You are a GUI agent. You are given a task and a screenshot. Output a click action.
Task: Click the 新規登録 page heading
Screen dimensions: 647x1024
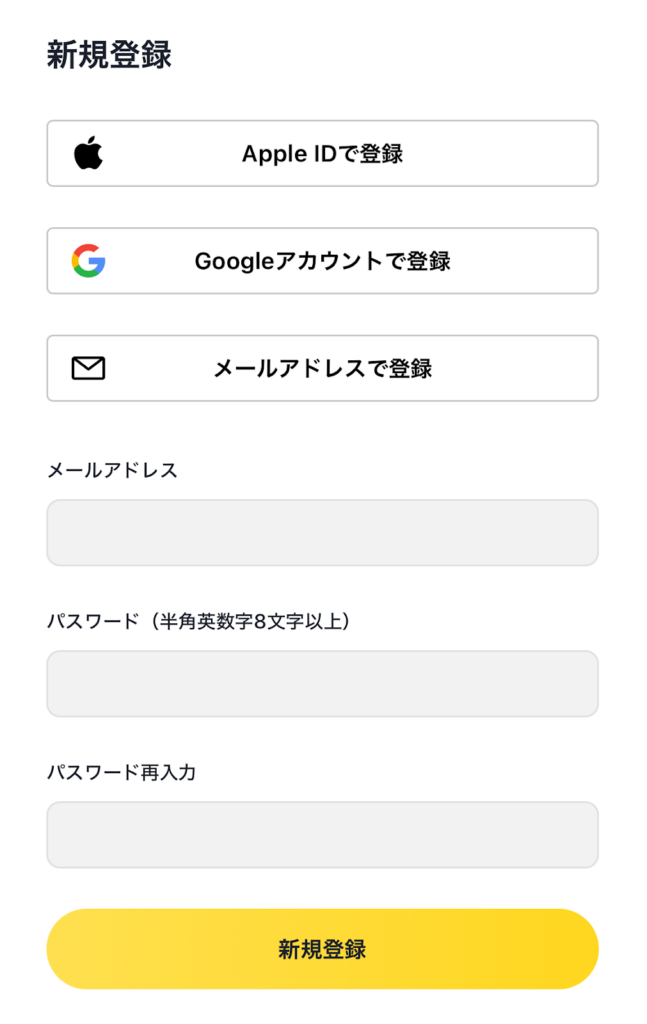pos(109,56)
